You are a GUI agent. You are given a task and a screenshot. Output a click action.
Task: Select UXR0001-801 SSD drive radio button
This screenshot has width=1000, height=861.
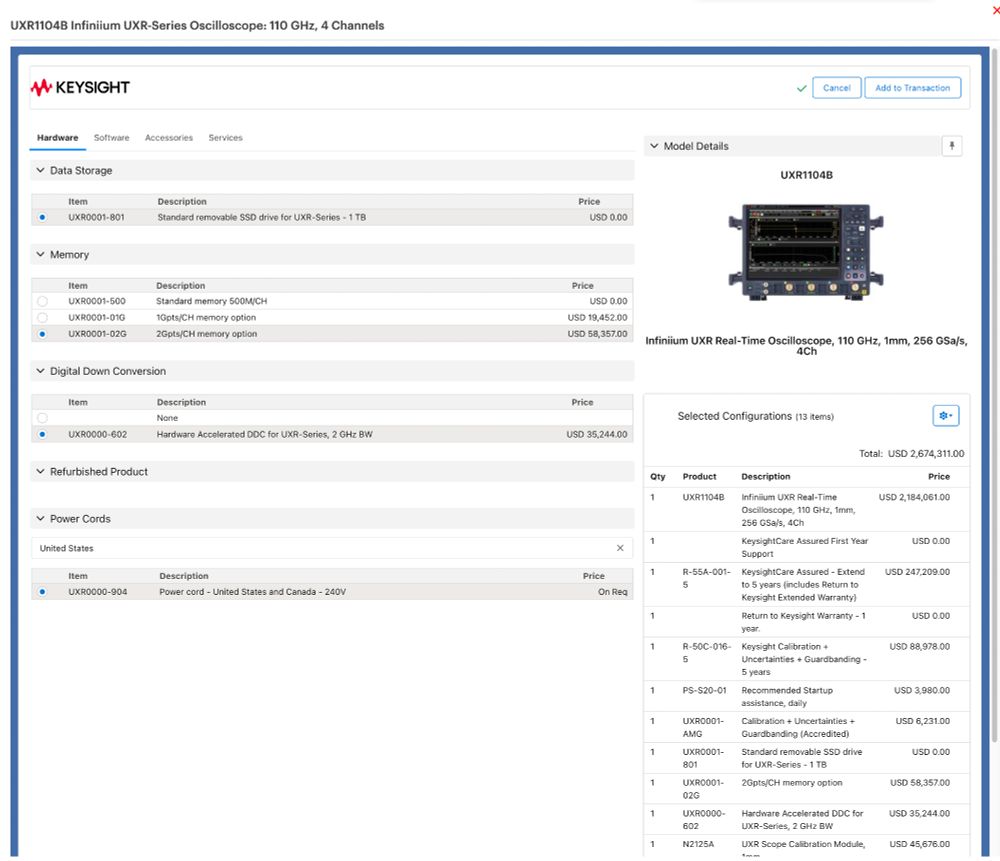tap(42, 217)
